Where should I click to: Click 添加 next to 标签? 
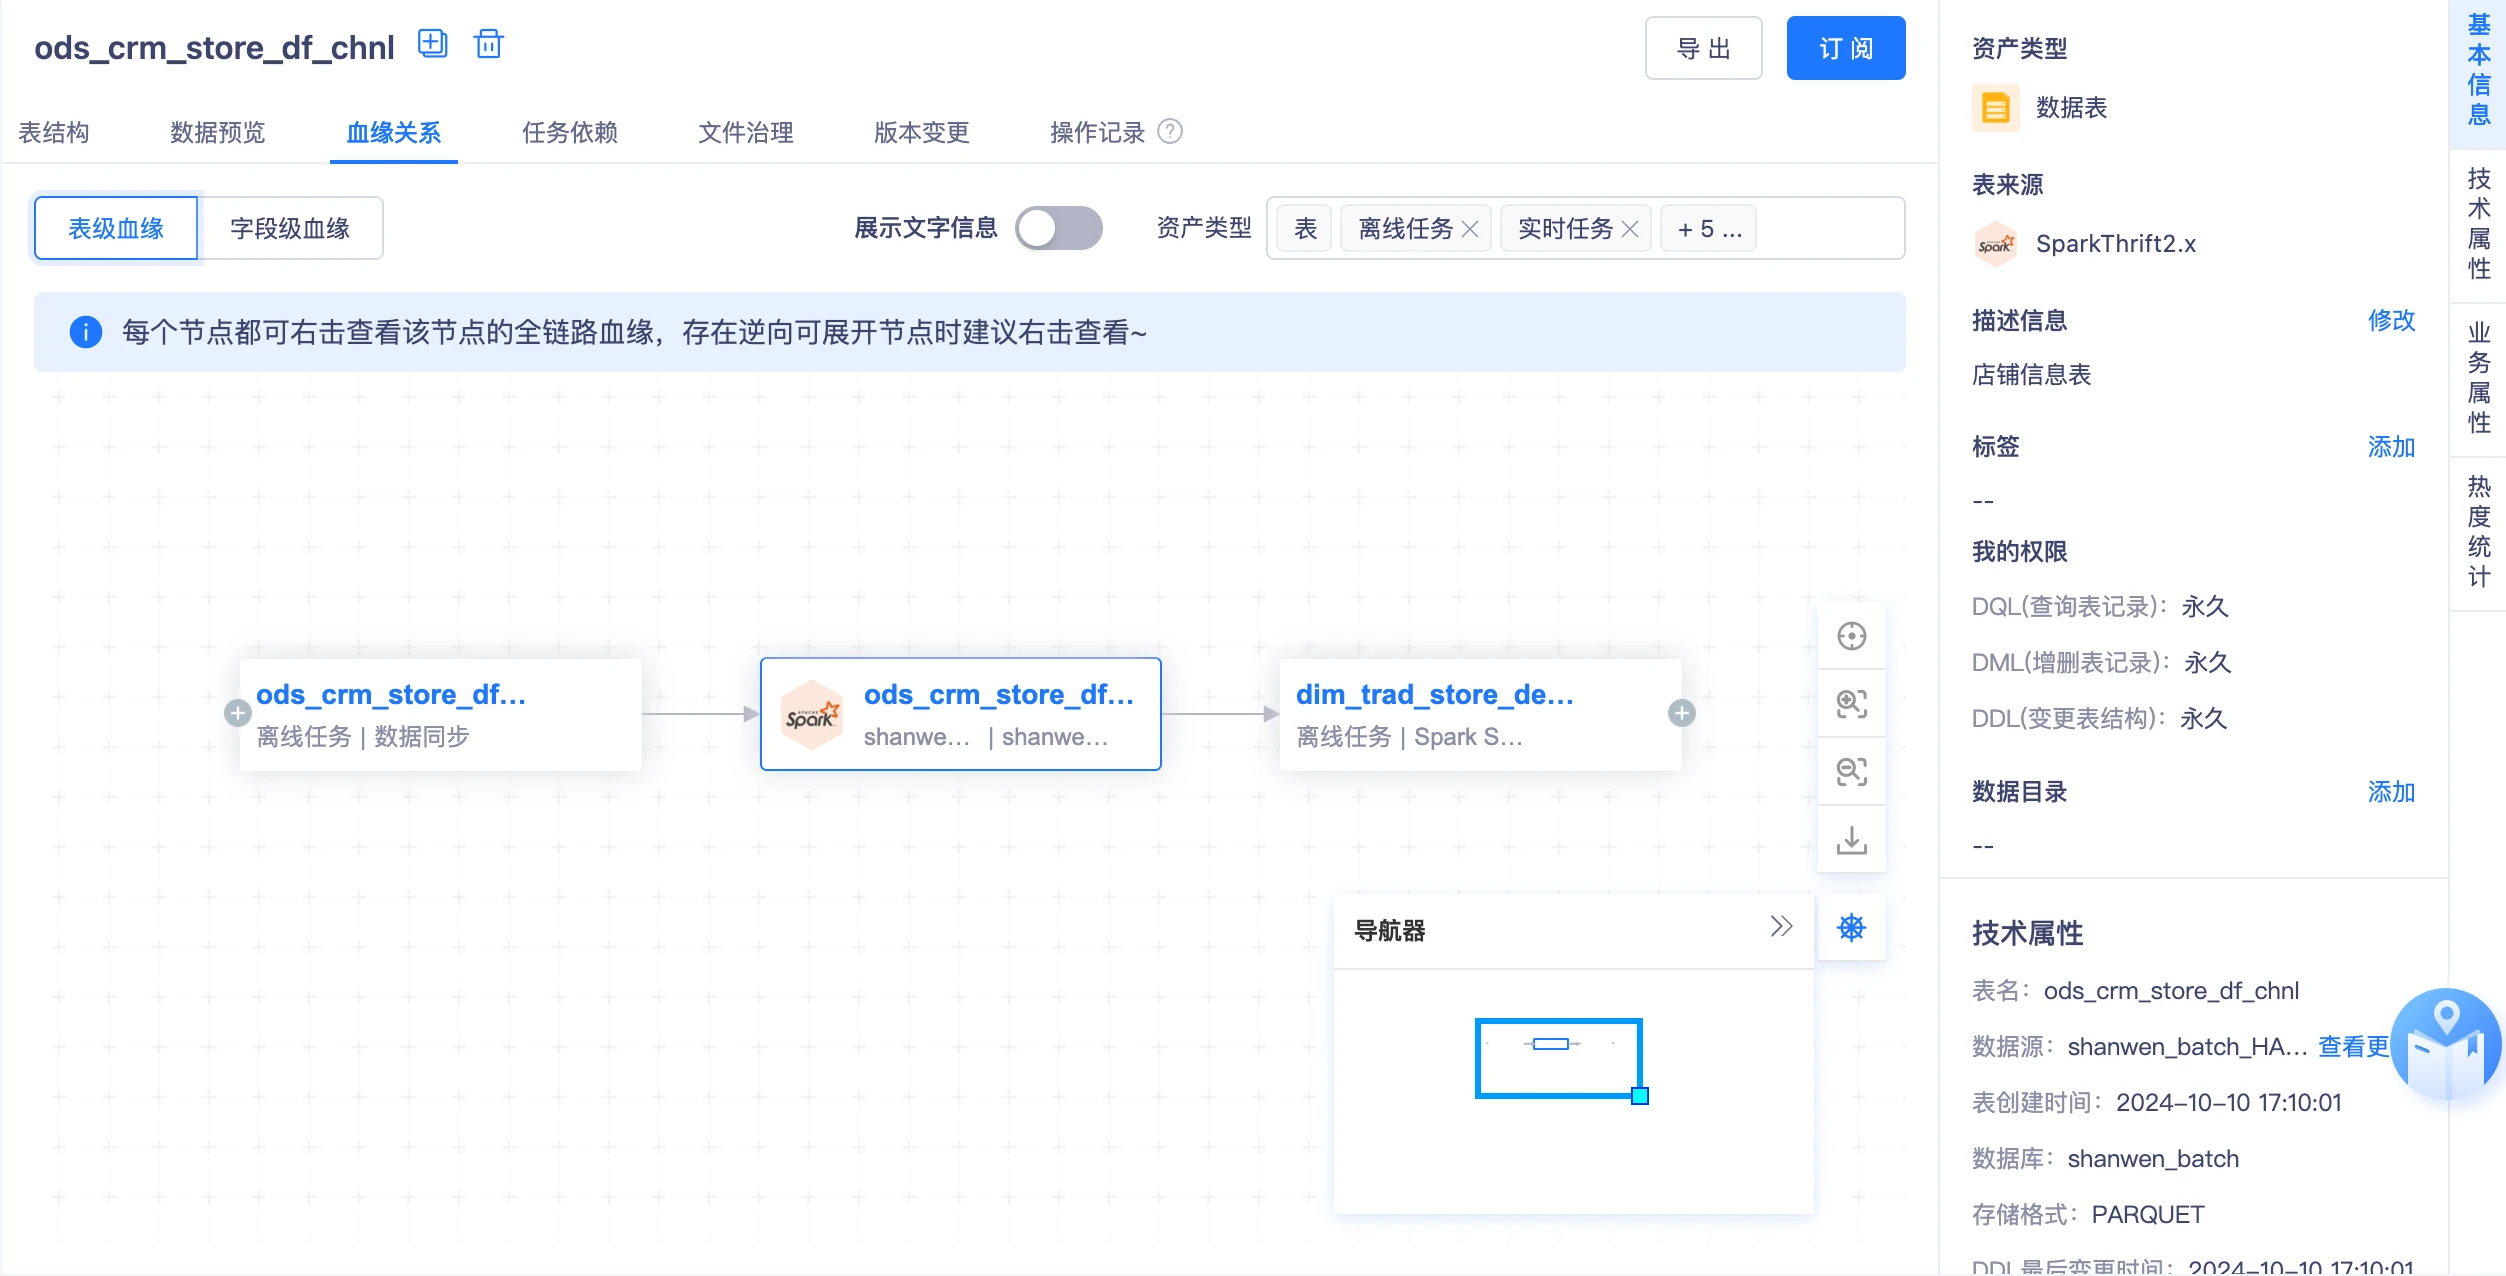pos(2391,447)
